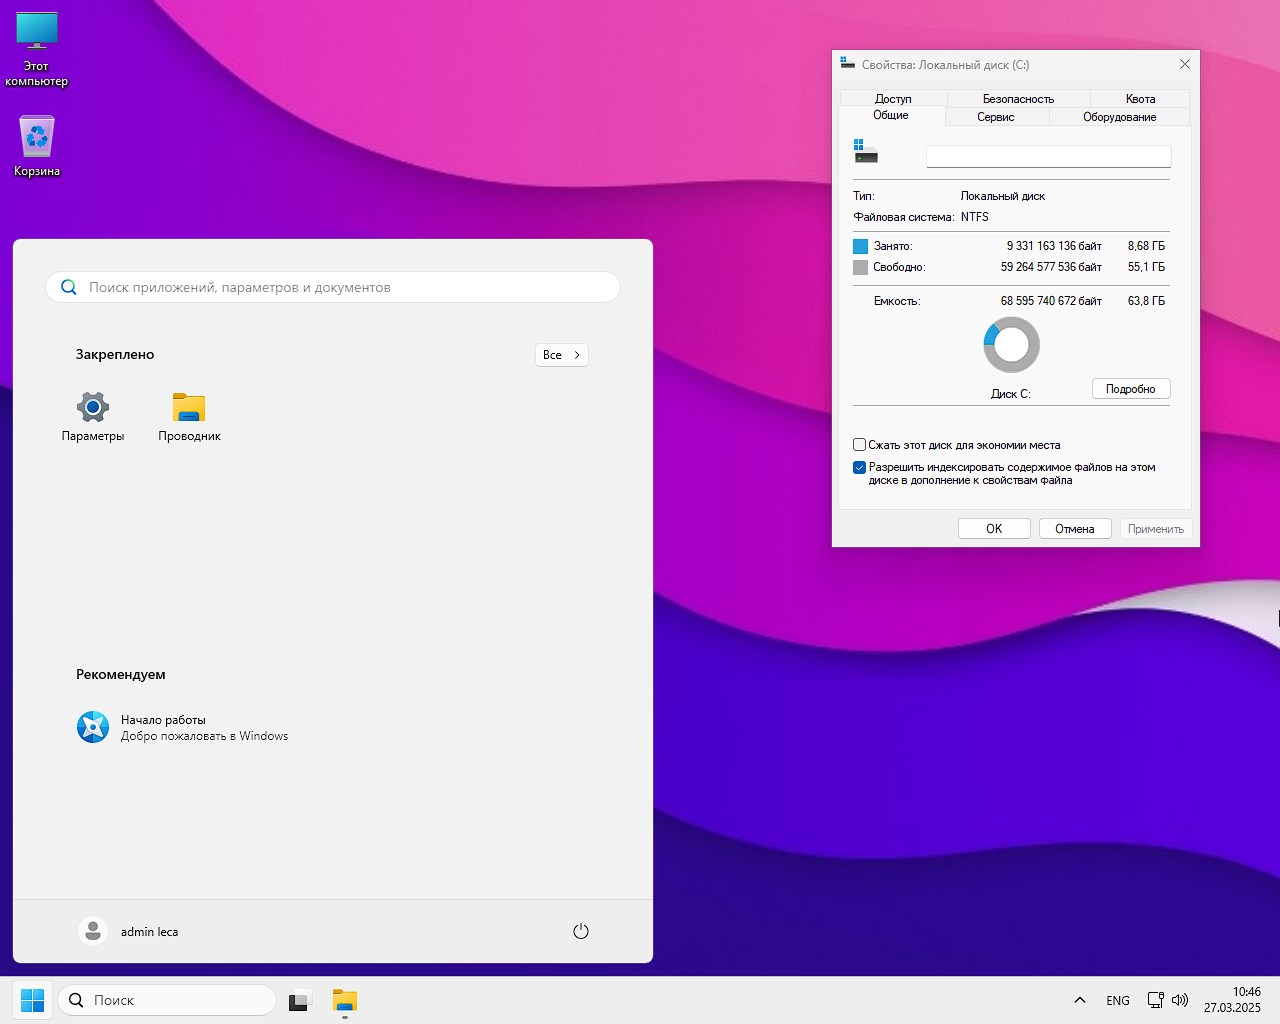Select Этот компьютер desktop icon
Screen dimensions: 1280x1024
[37, 32]
